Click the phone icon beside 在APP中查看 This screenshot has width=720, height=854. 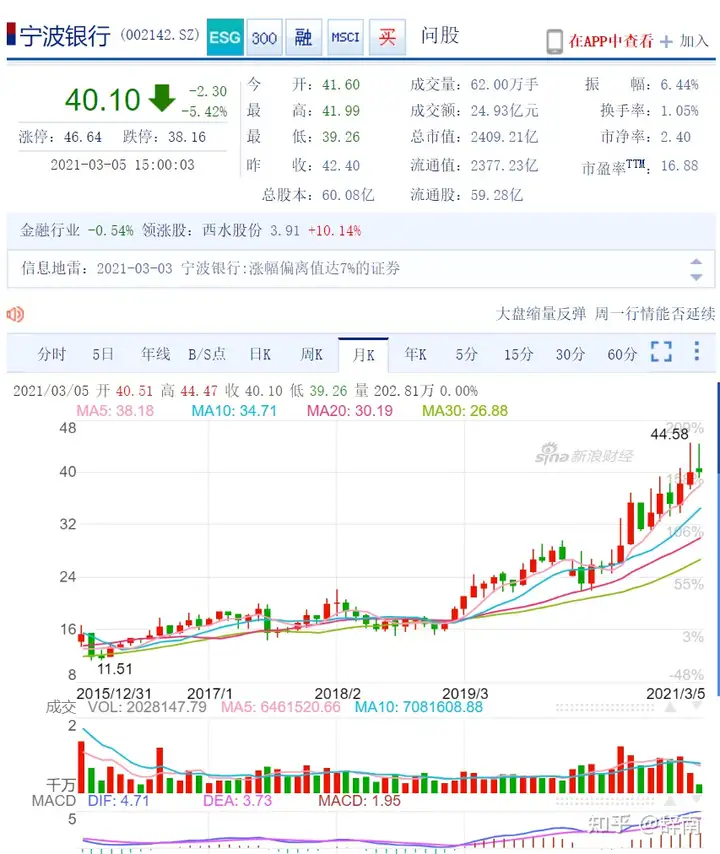[554, 41]
